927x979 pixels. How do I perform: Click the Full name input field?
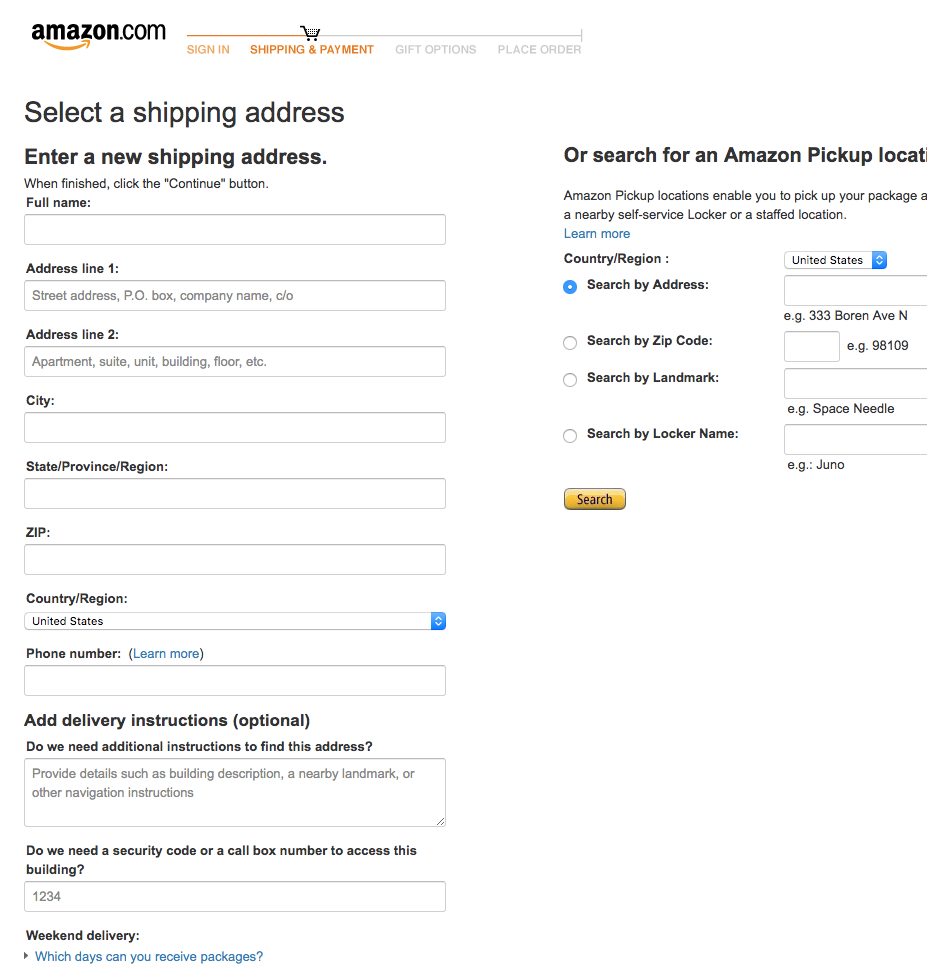click(234, 229)
